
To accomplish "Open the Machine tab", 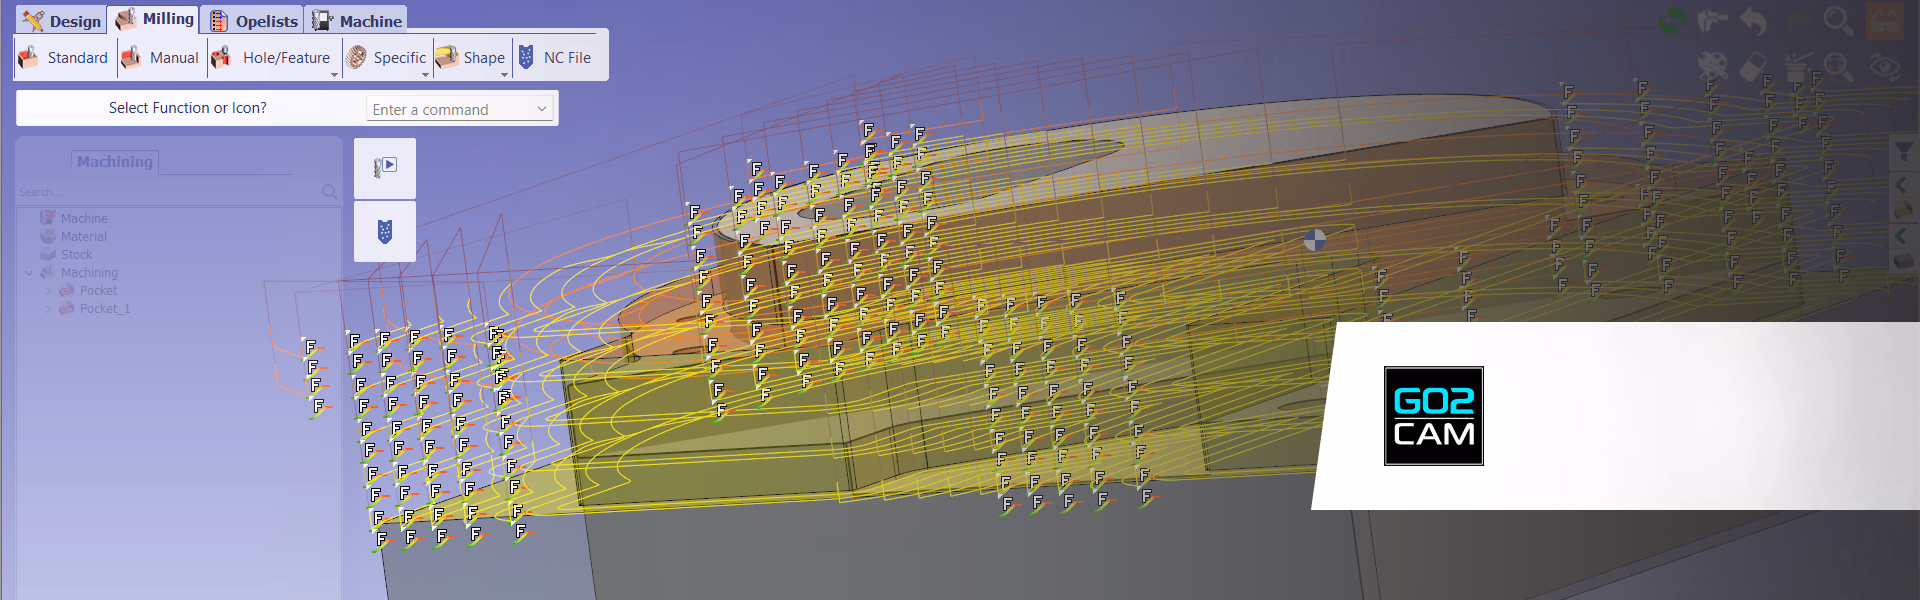I will [357, 21].
